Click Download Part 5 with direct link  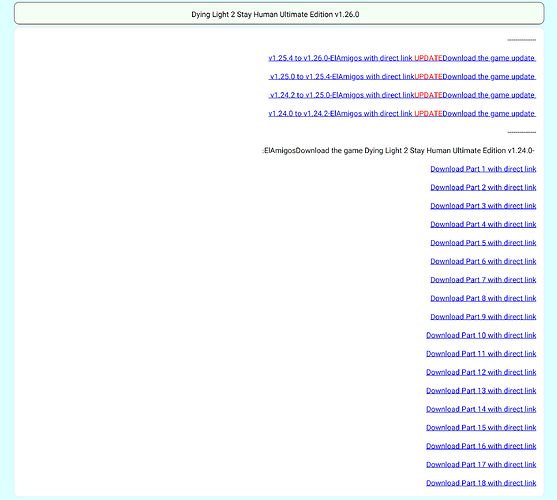pyautogui.click(x=483, y=243)
